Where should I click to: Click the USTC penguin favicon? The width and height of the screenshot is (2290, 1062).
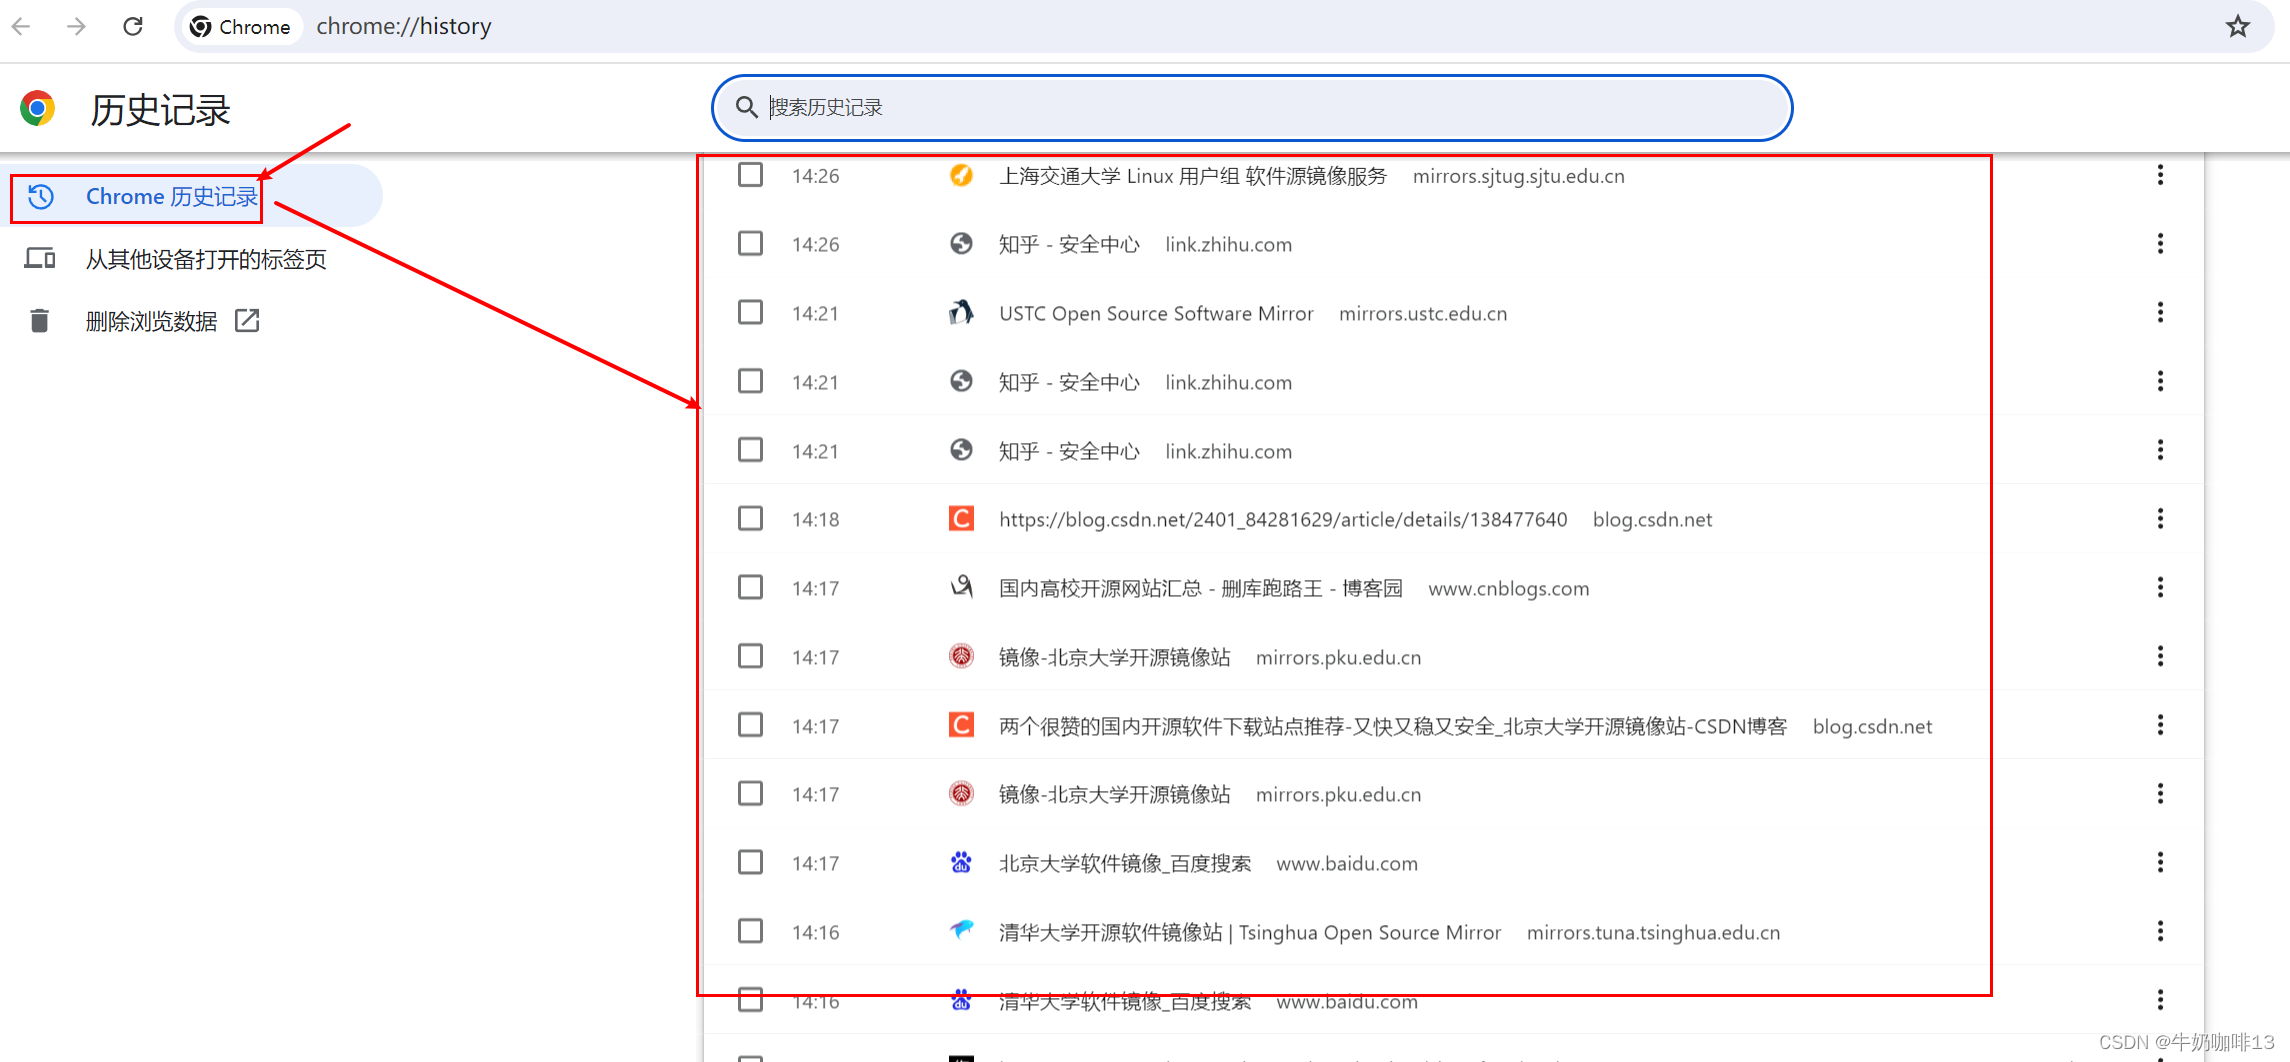pyautogui.click(x=961, y=313)
